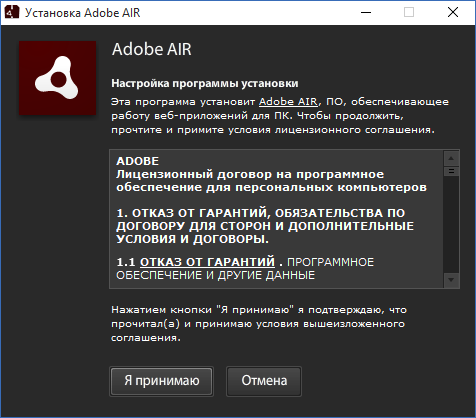The height and width of the screenshot is (418, 476).
Task: Click the installer icon in the title bar
Action: pos(12,12)
